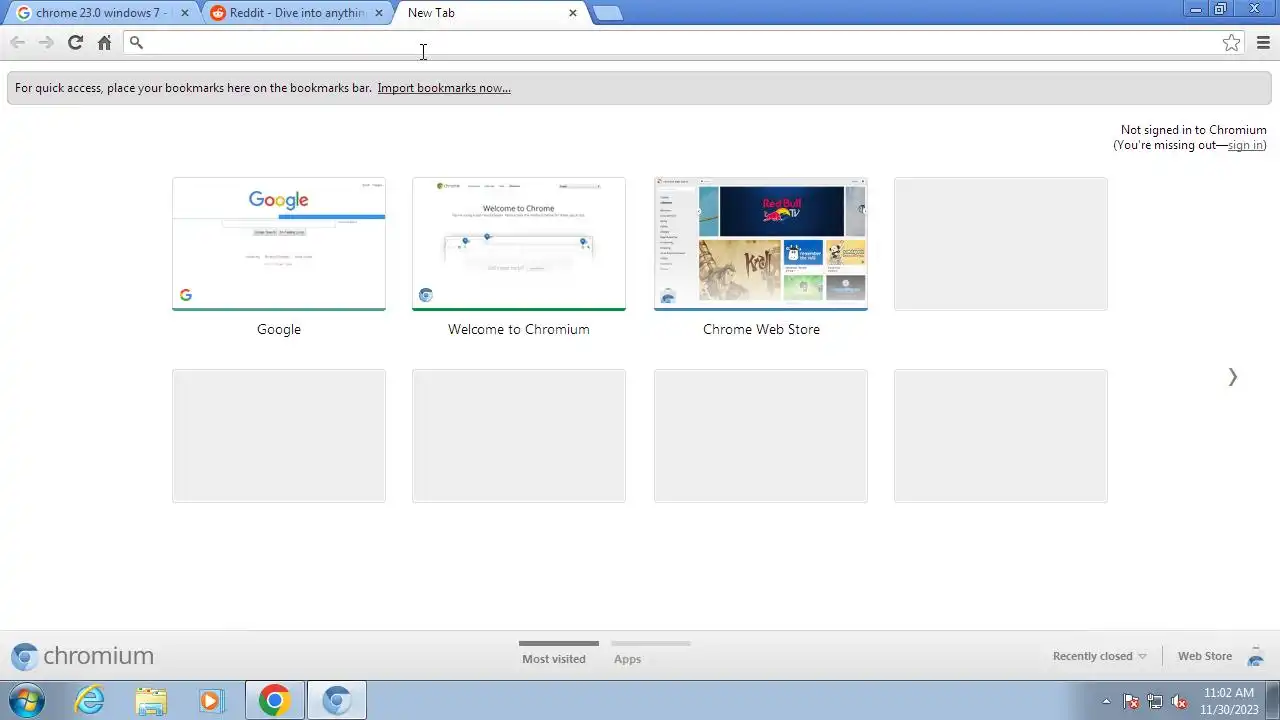1280x720 pixels.
Task: Open the Welcome to Chromium thumbnail
Action: coord(519,244)
